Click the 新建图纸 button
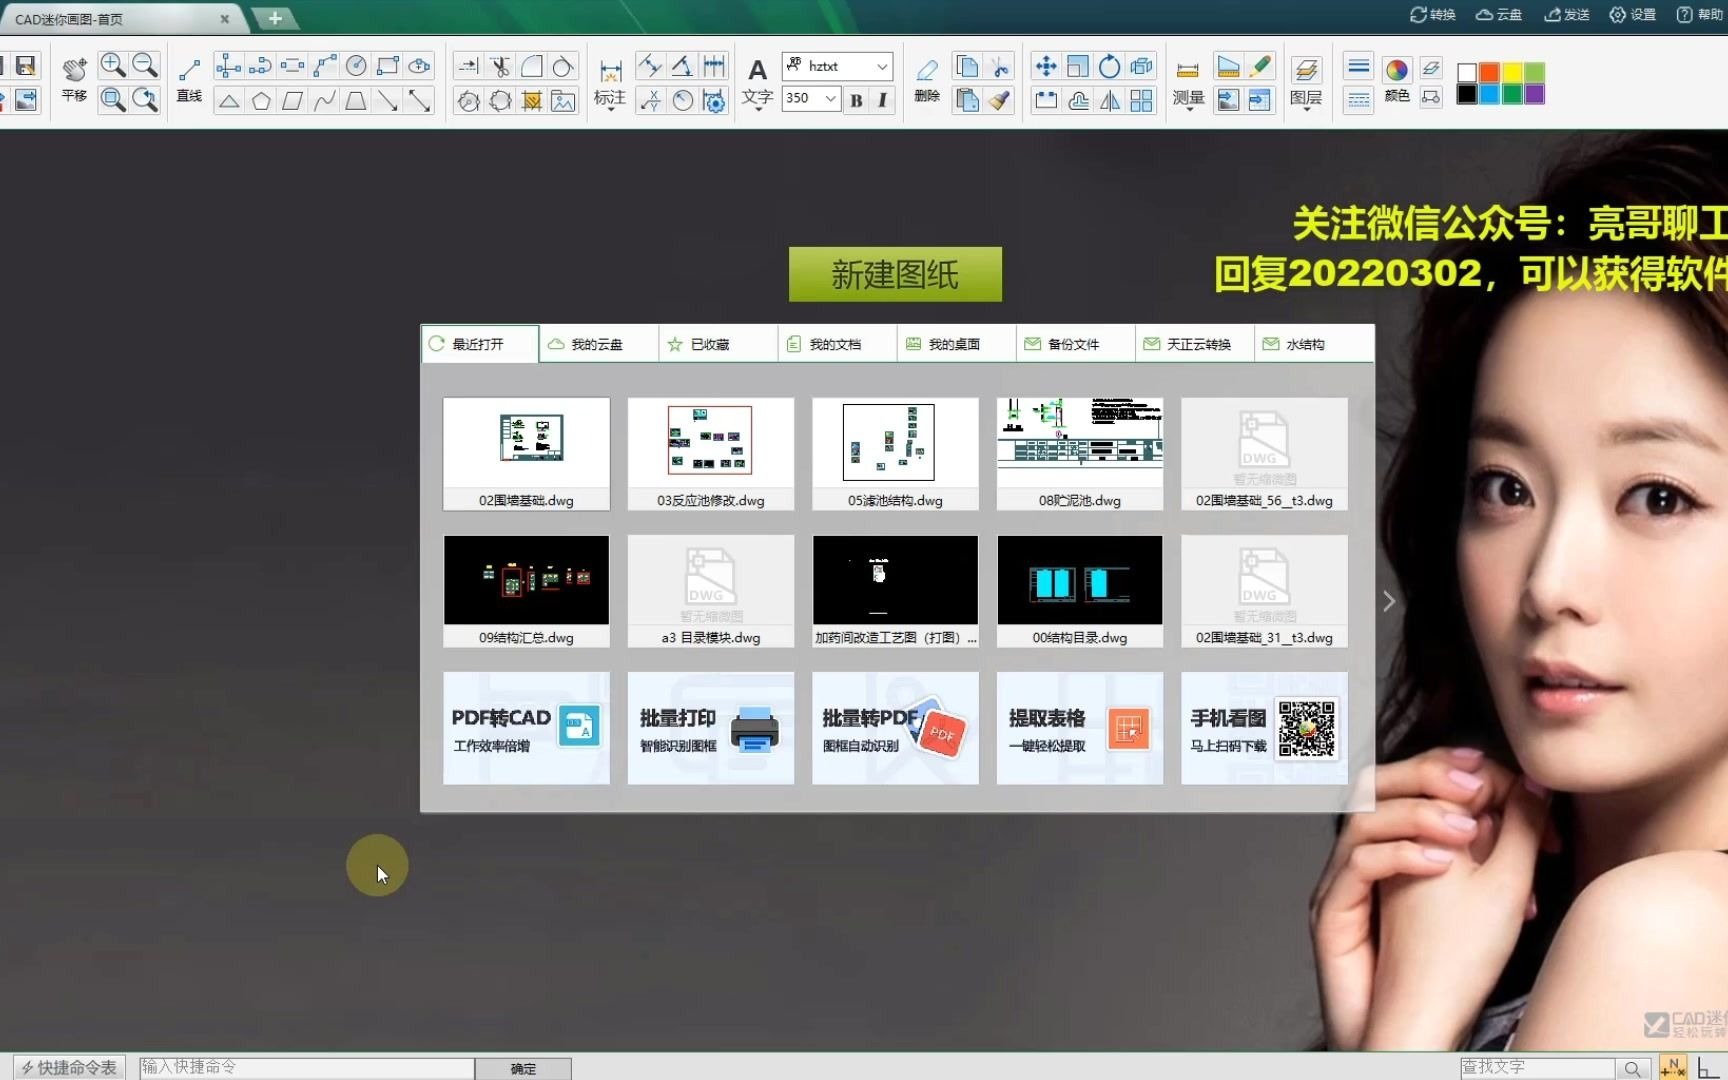 894,274
